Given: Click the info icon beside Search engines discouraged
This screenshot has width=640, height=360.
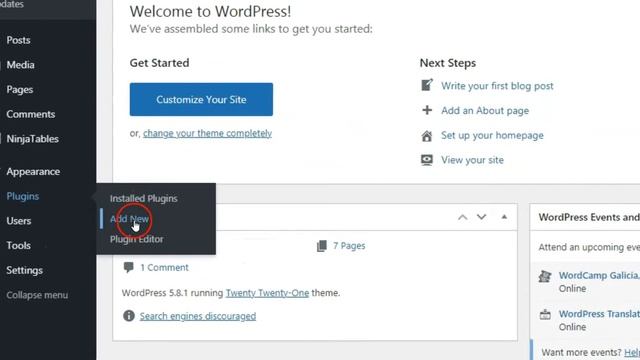Looking at the screenshot, I should point(129,316).
